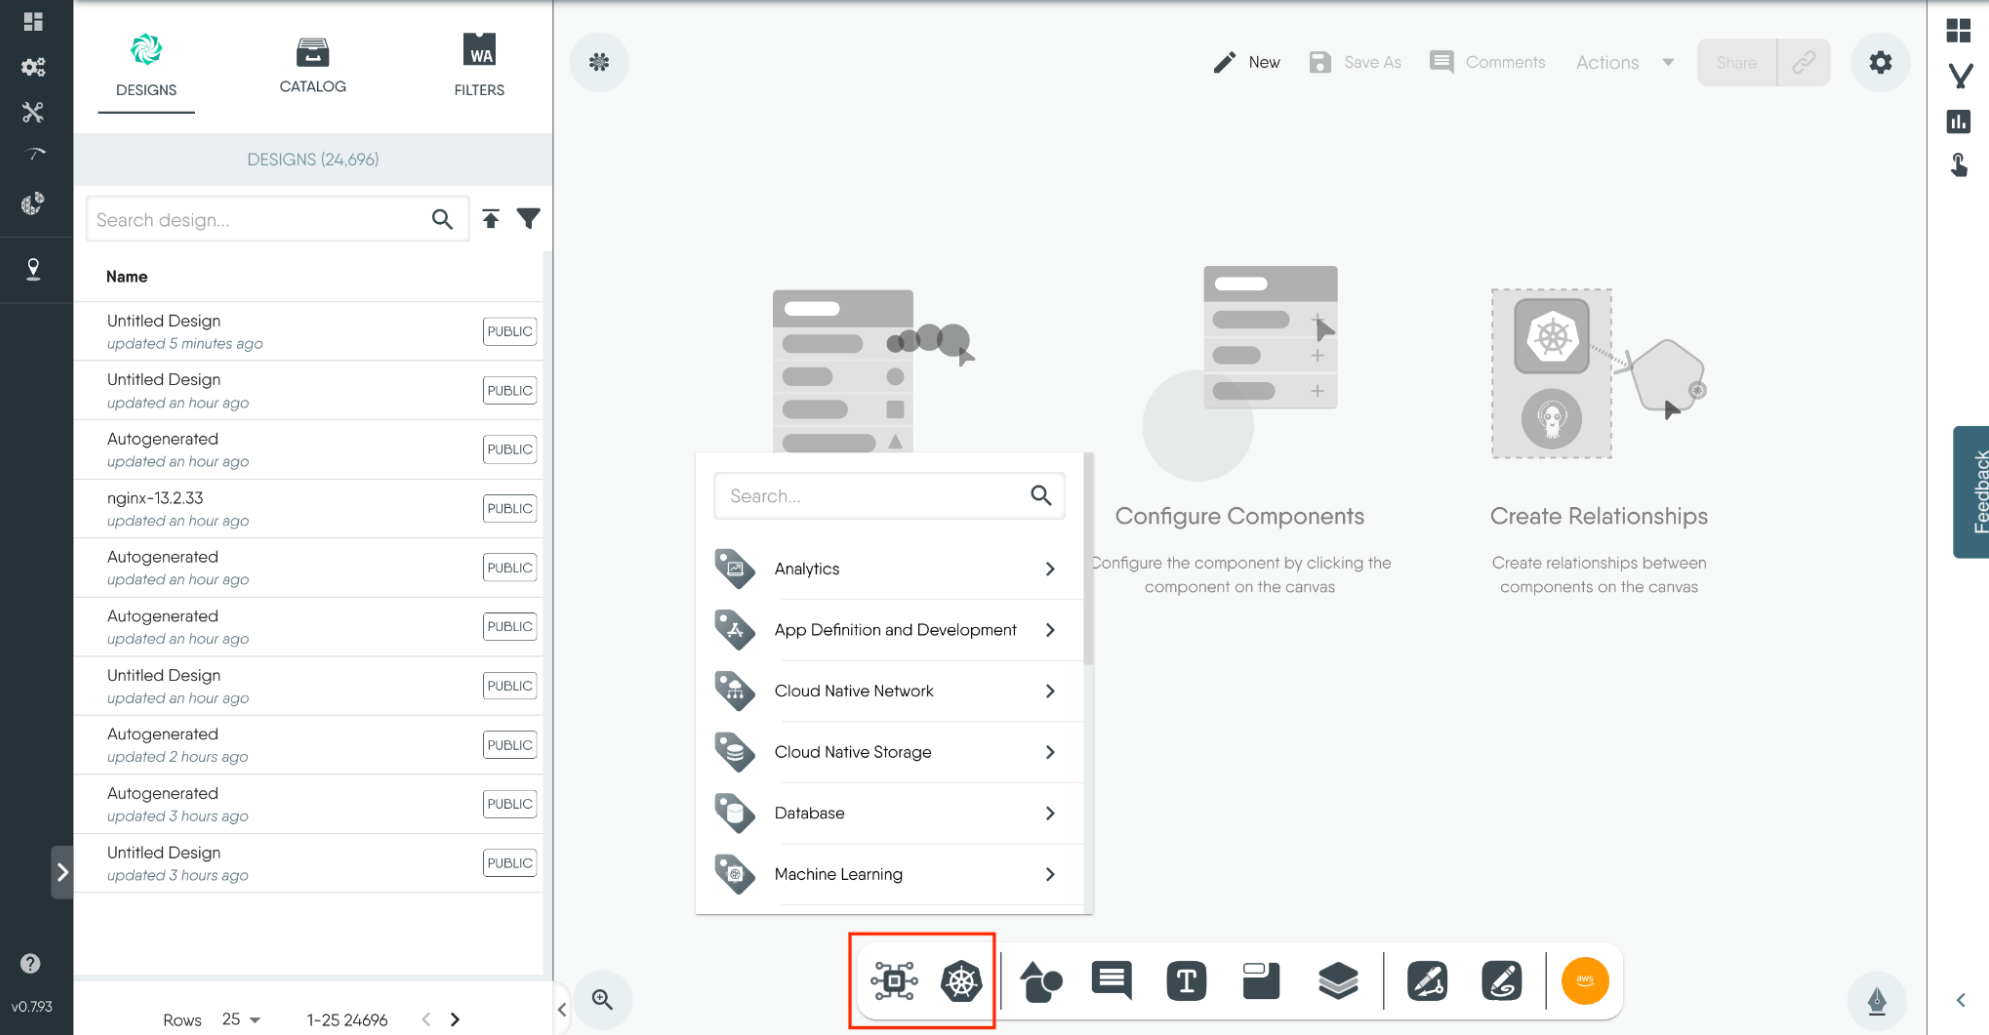Open the layers icon in bottom dock
The image size is (1989, 1035).
(1337, 981)
